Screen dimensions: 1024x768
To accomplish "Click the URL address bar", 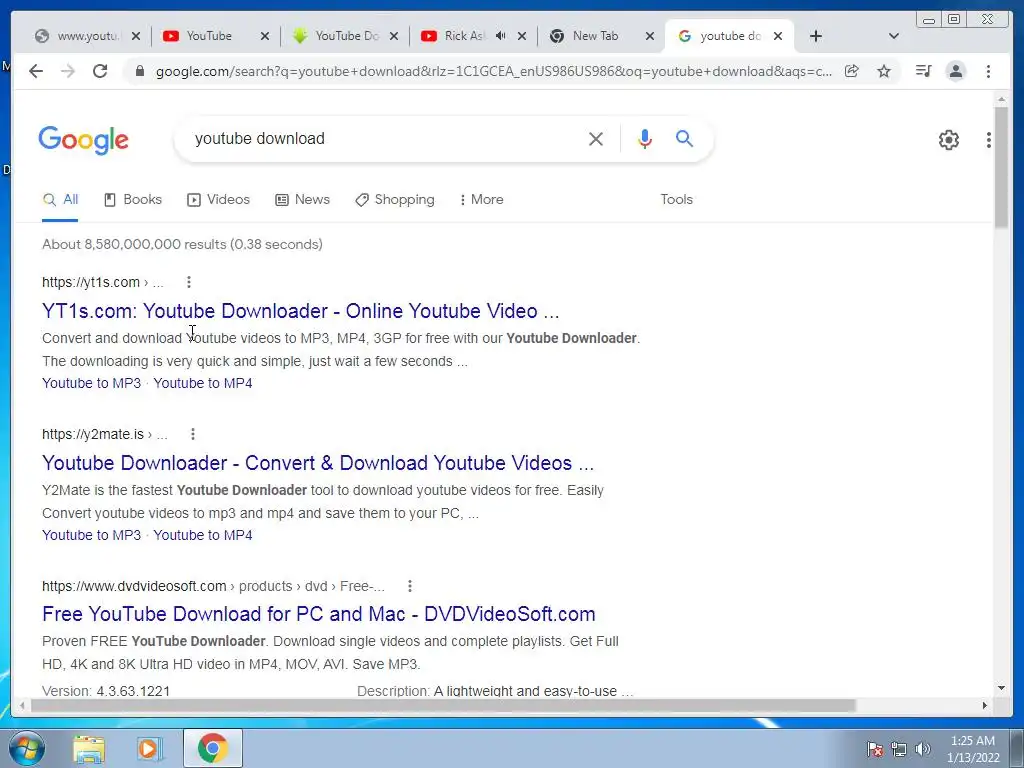I will (493, 71).
